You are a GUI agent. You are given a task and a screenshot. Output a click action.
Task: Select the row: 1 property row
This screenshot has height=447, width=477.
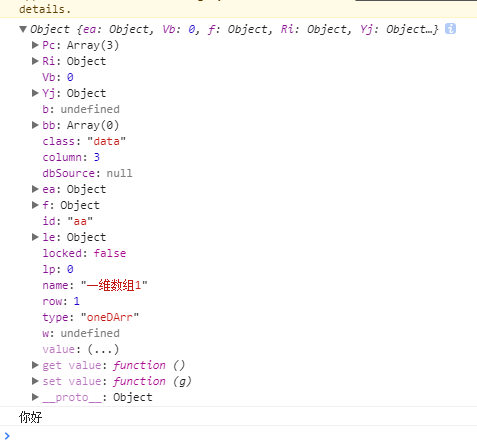coord(61,301)
